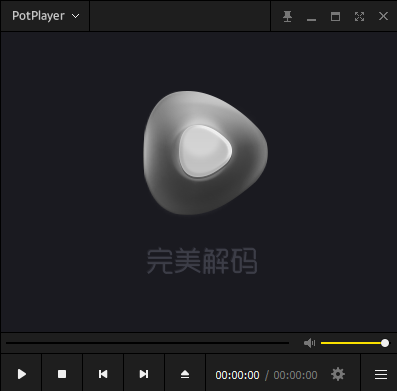The image size is (397, 391).
Task: Skip to the previous track
Action: pos(103,374)
